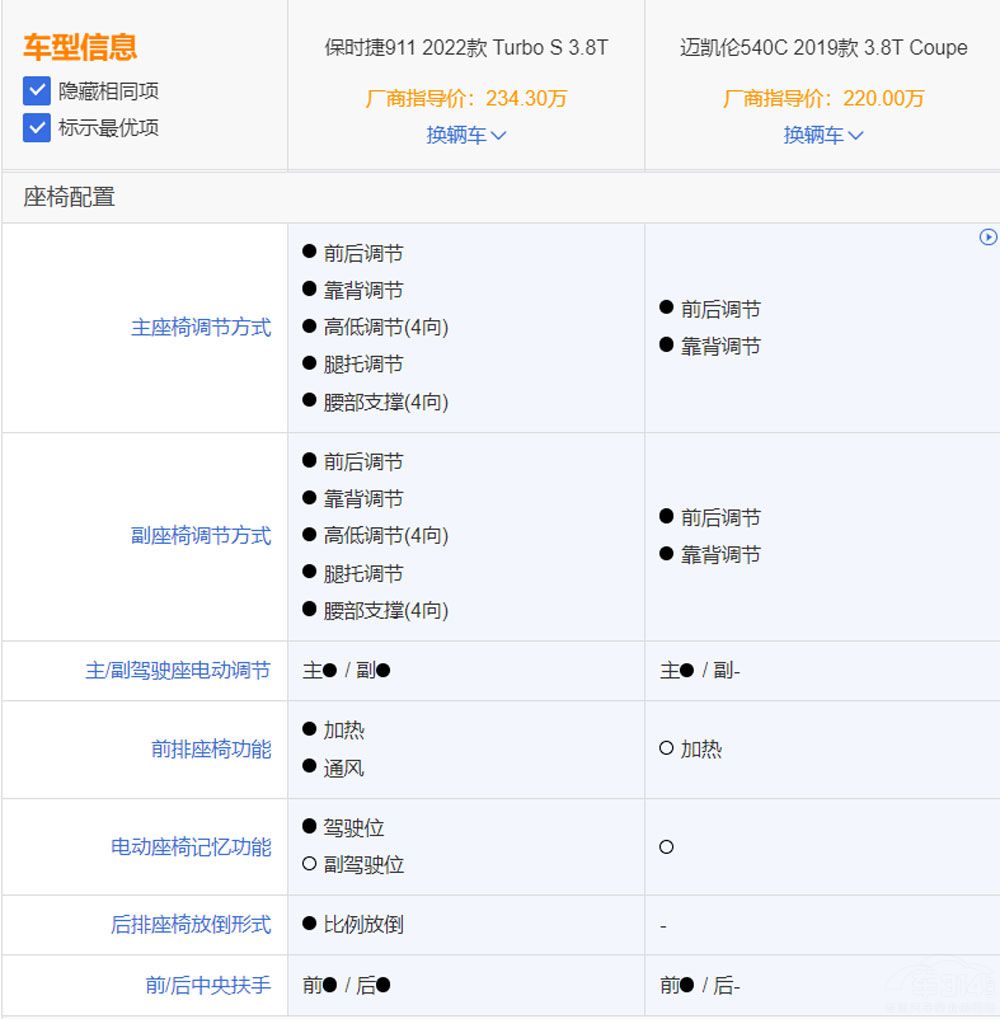Click the small play icon at top right
This screenshot has width=1000, height=1019.
[988, 237]
